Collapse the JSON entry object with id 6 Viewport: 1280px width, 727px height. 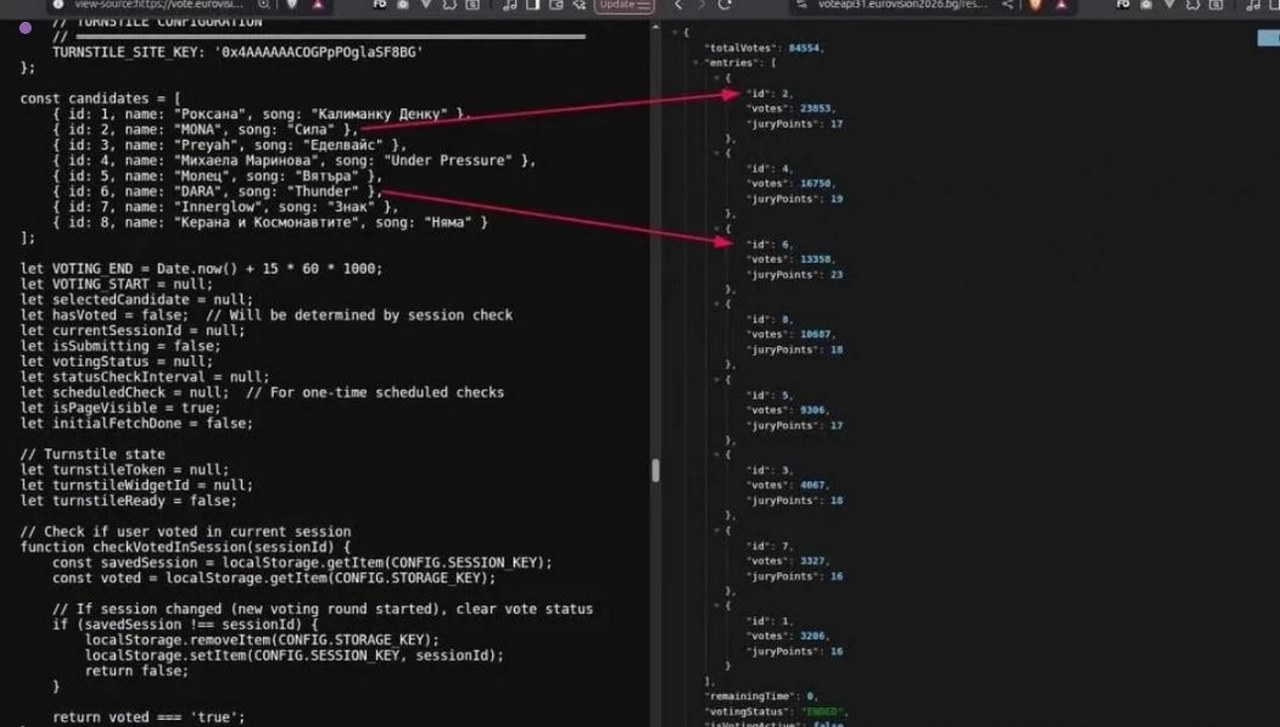point(716,230)
